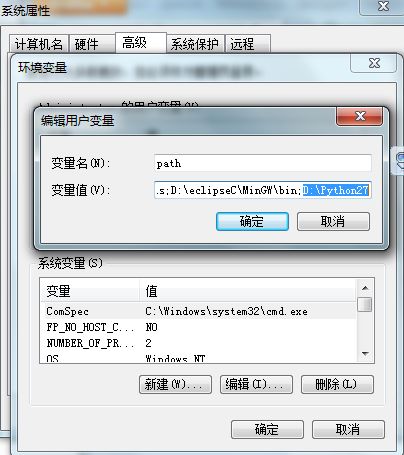Select the NUMBER_OF_PR... variable row
Screen dimensions: 404x455
coord(199,343)
